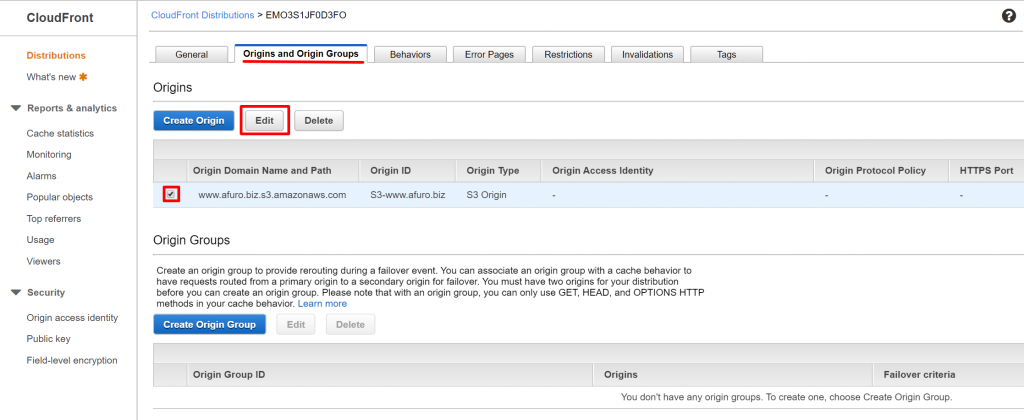The image size is (1024, 420).
Task: Click the disabled Edit button under Origin Groups
Action: [x=296, y=324]
